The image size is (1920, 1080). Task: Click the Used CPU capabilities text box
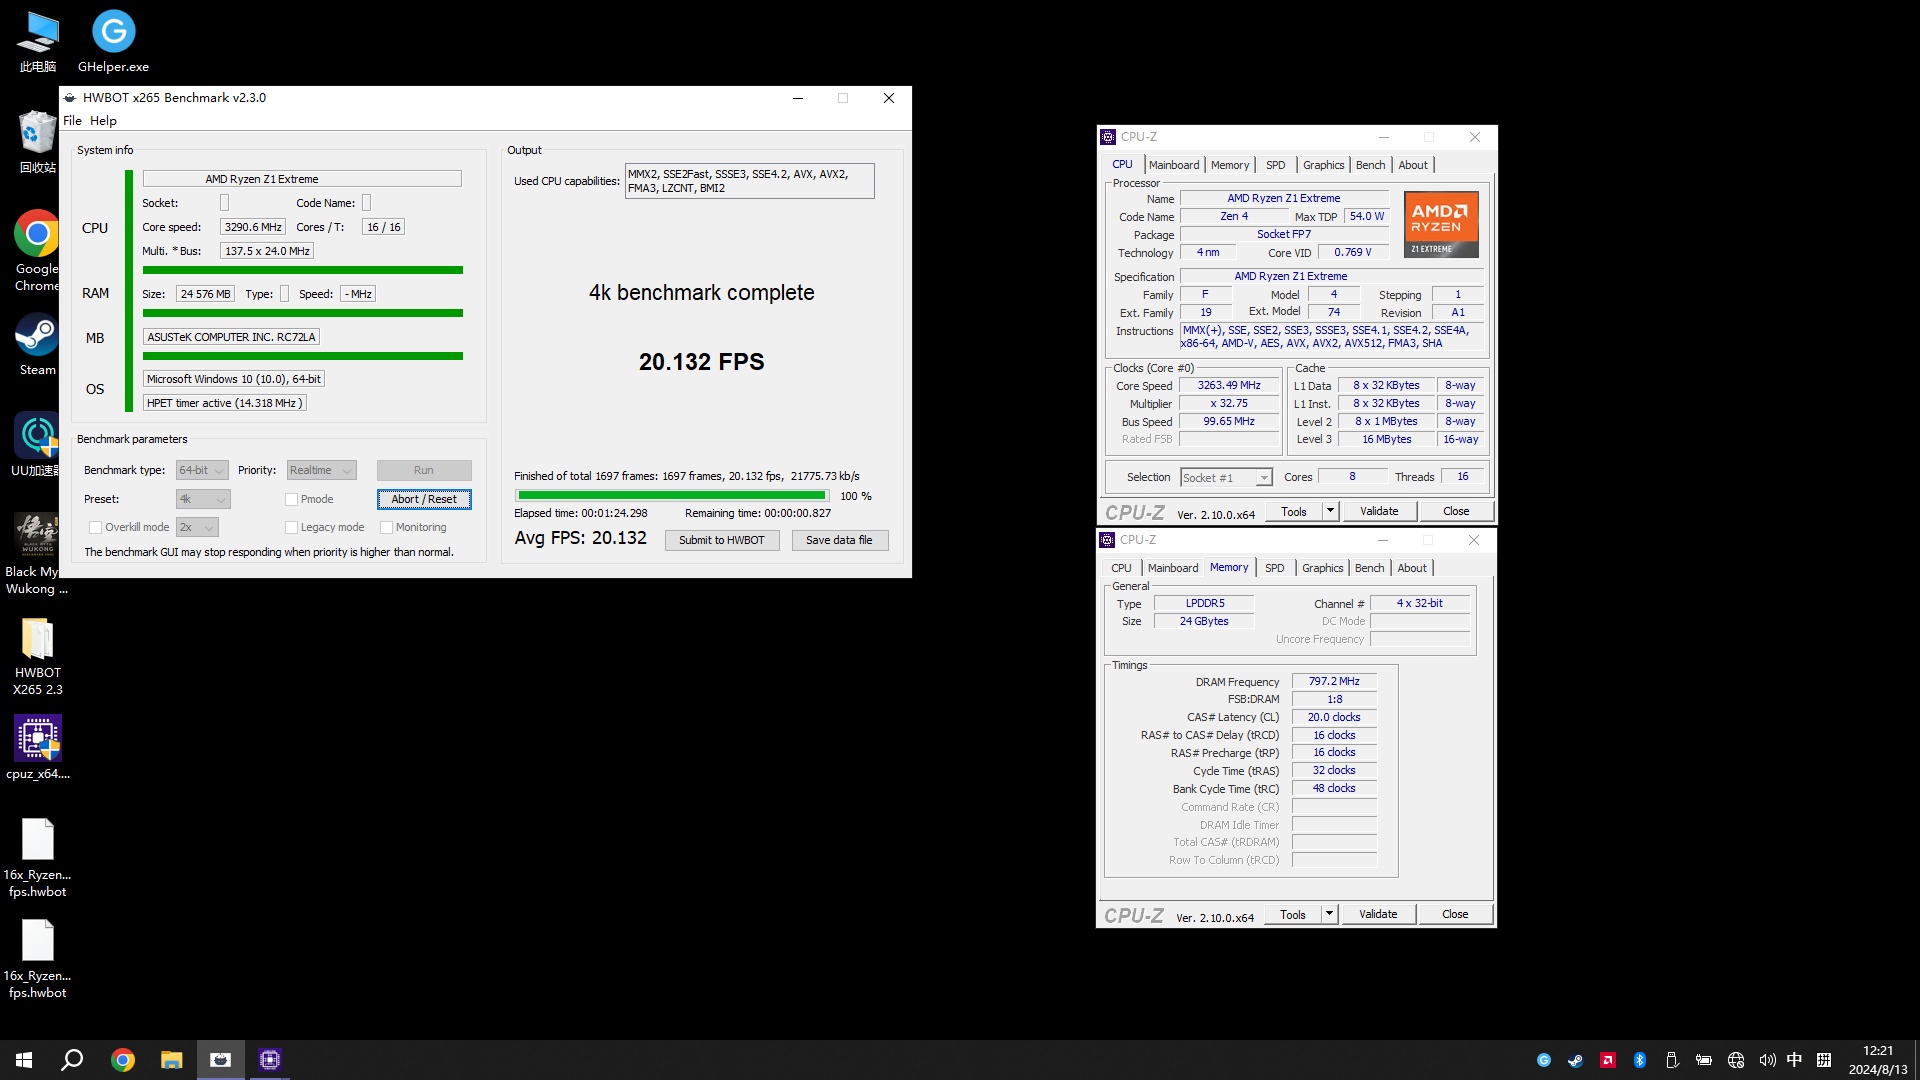(x=749, y=181)
